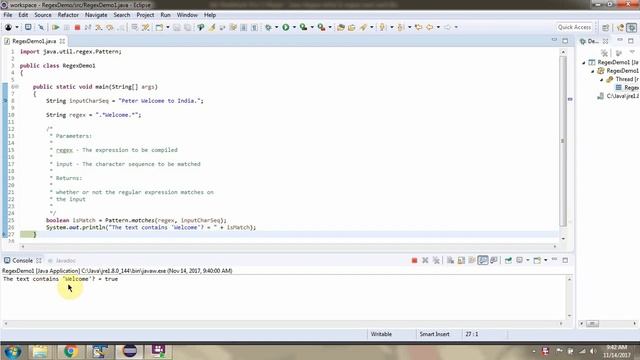
Task: Open the Open Console dropdown arrow
Action: [x=546, y=260]
